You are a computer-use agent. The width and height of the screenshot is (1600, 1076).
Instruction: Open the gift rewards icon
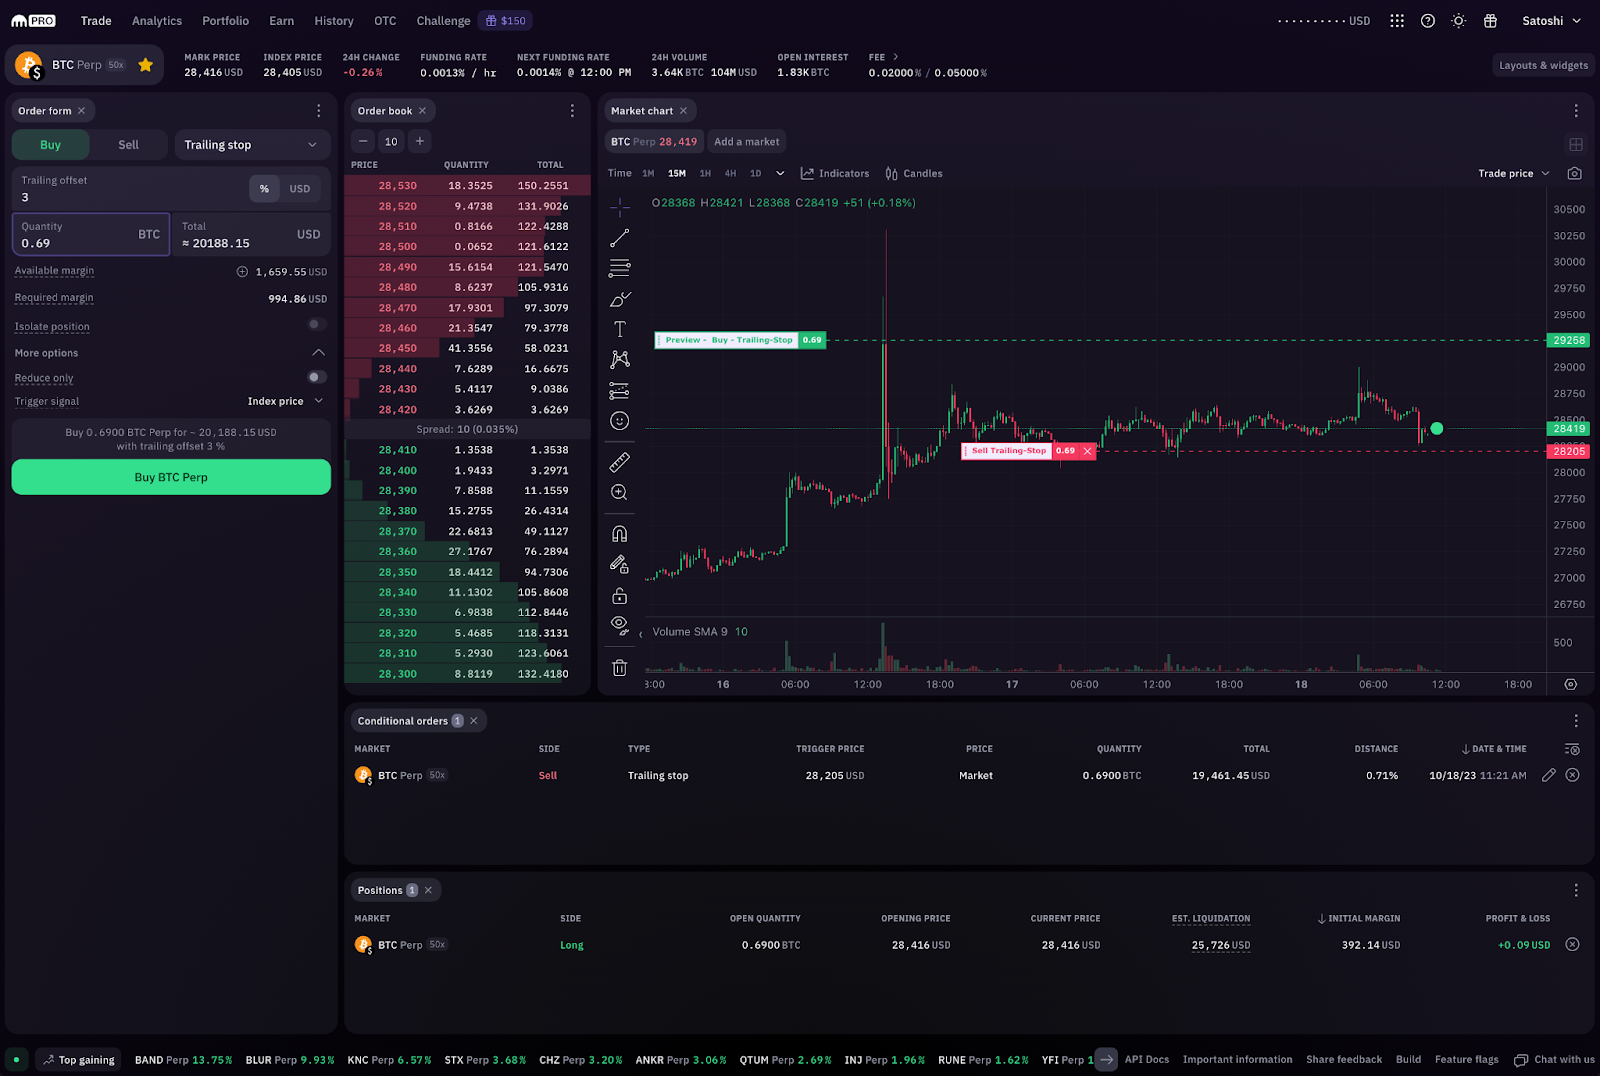(1490, 21)
